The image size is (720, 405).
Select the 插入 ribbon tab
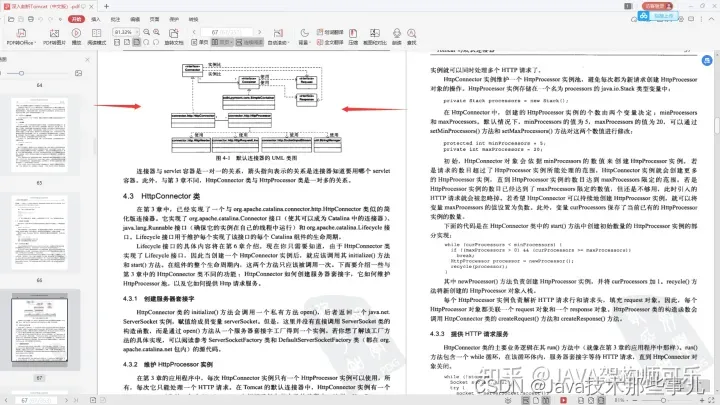pos(96,19)
